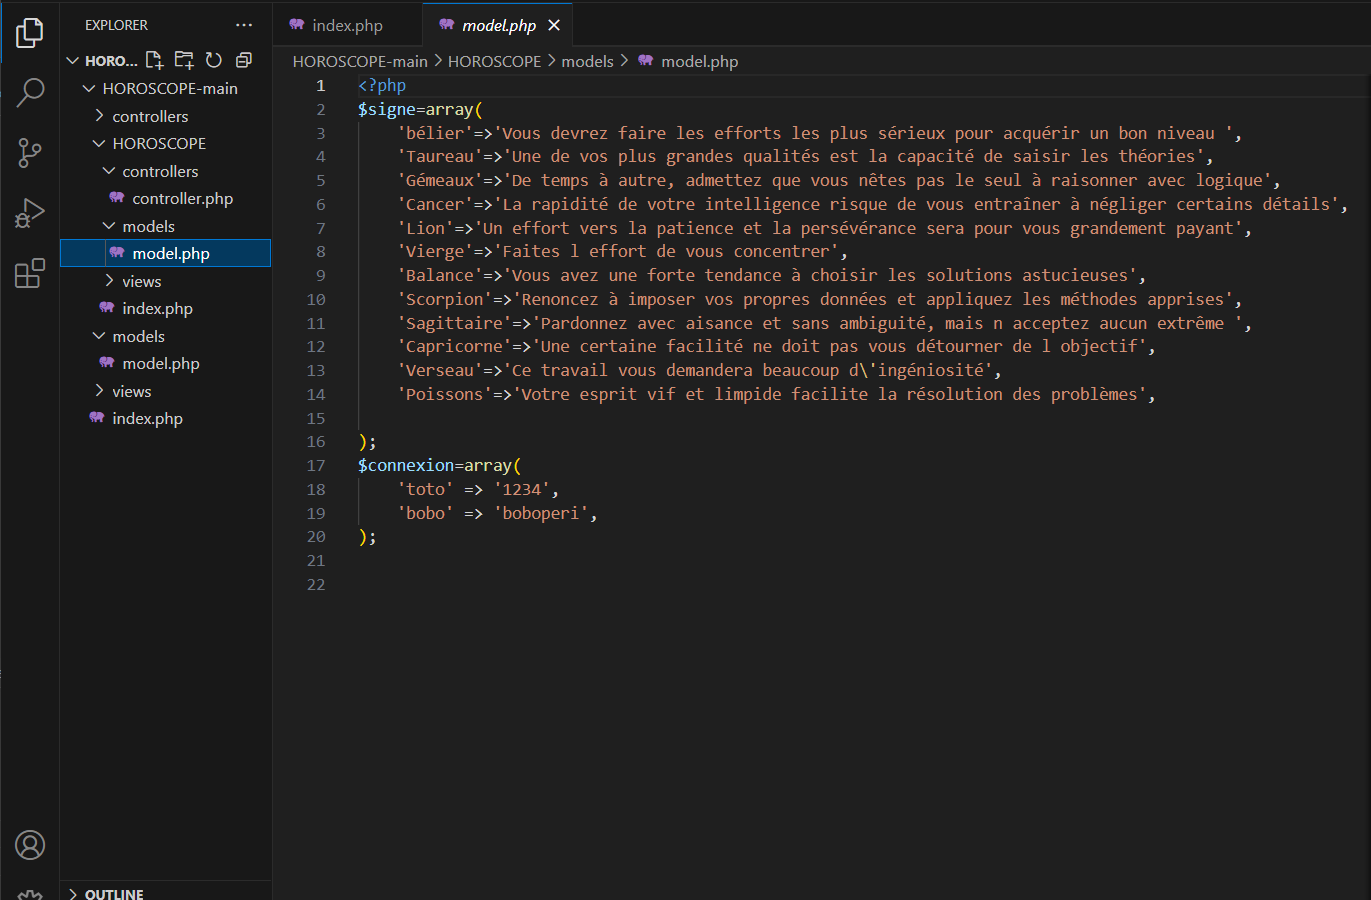
Task: Open the Extensions view
Action: coord(30,273)
